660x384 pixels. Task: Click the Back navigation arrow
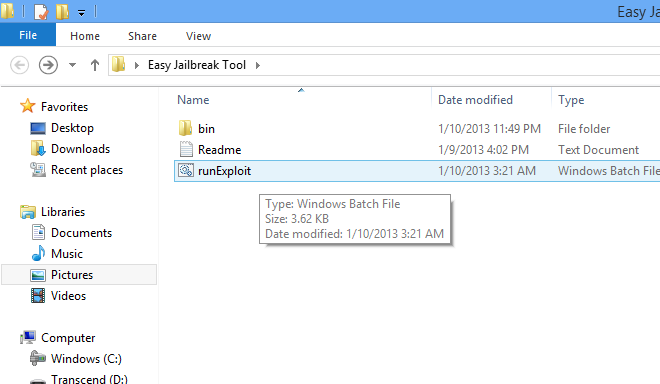(19, 65)
